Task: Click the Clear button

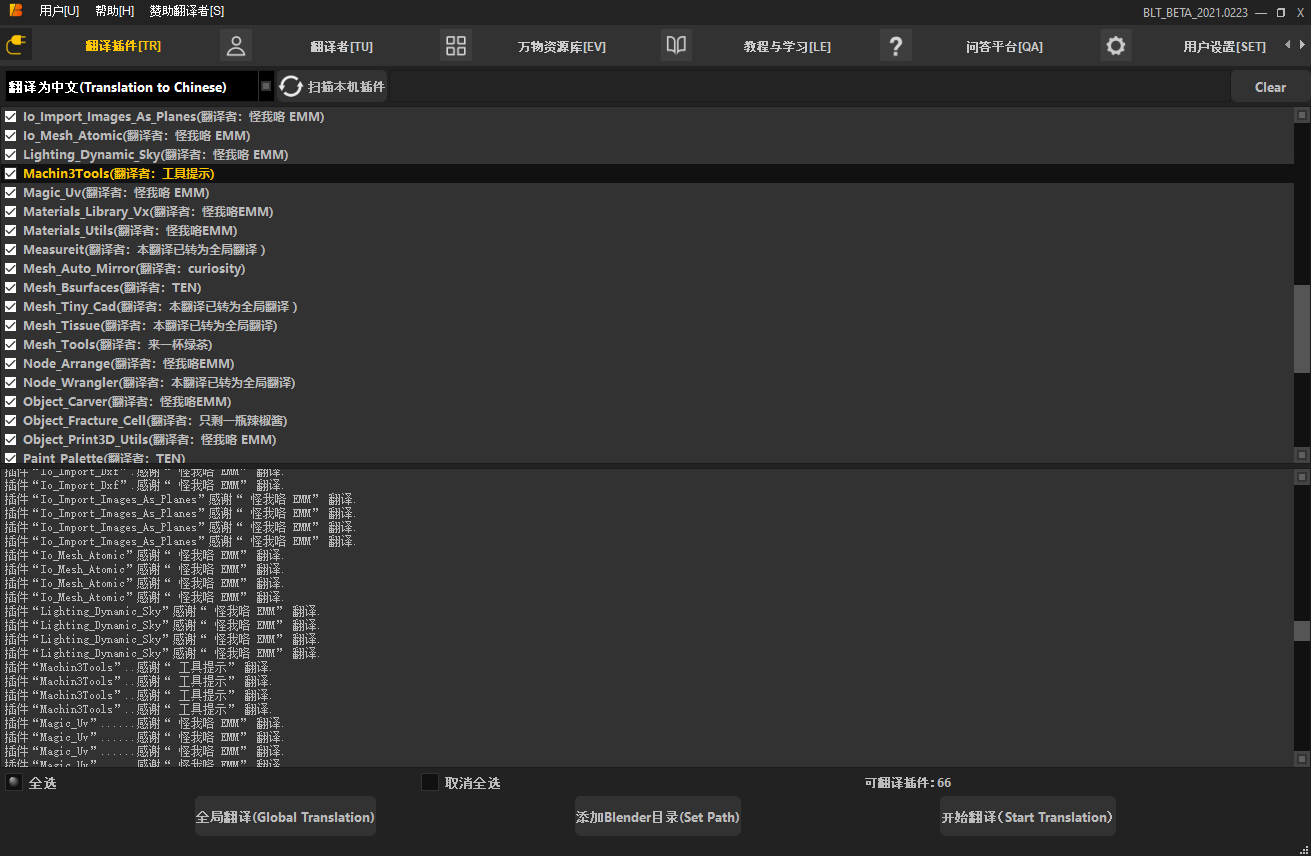Action: (x=1270, y=87)
